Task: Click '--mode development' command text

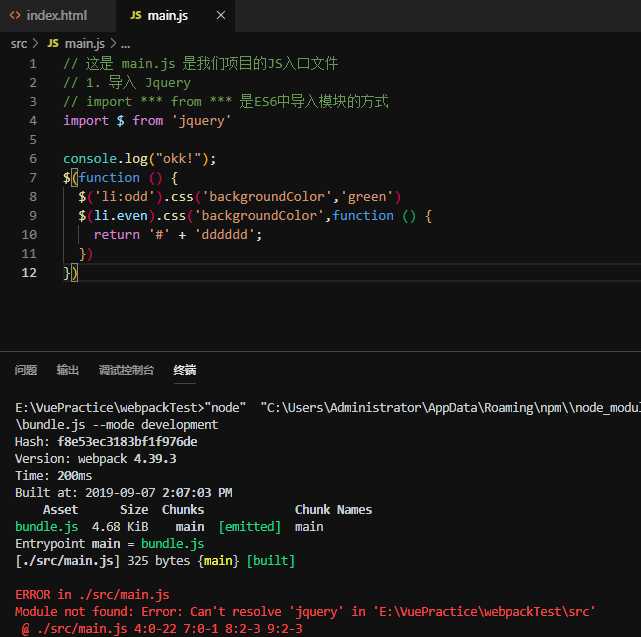Action: pos(155,425)
